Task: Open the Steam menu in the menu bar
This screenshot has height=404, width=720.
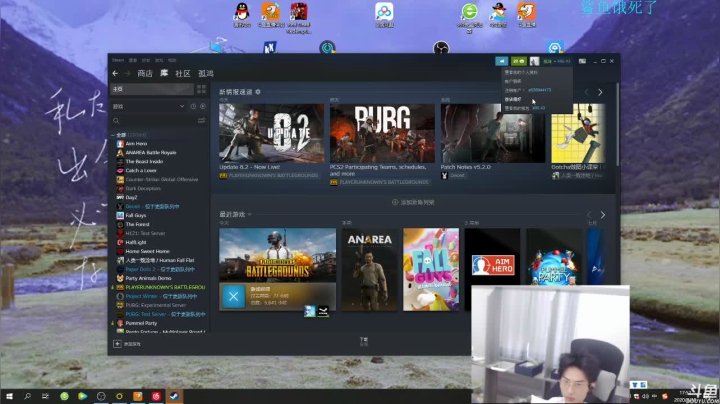Action: [118, 60]
